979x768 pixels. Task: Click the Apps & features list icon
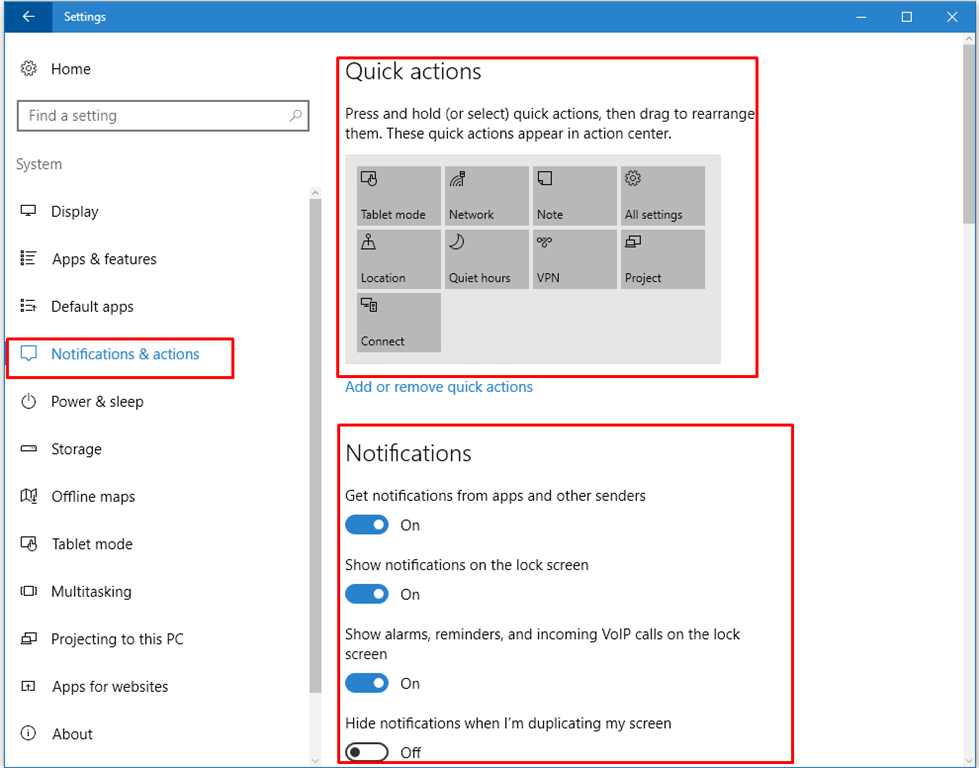click(28, 258)
